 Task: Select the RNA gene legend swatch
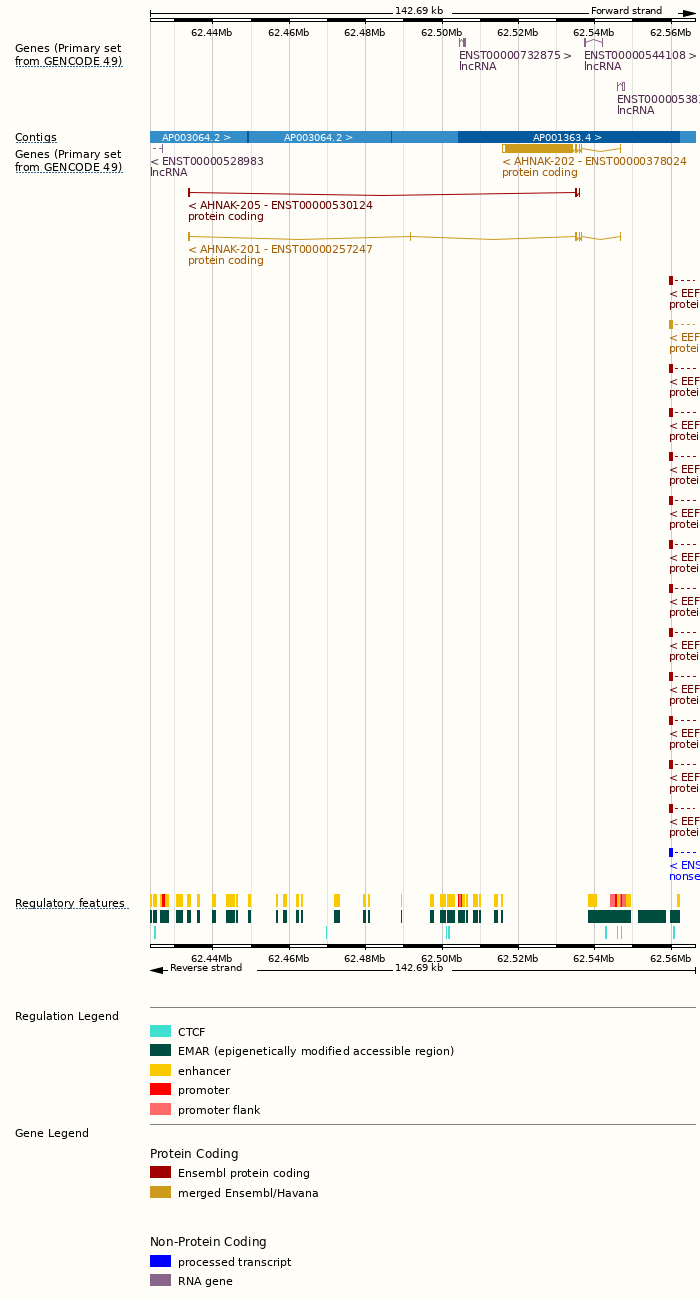(x=160, y=1280)
